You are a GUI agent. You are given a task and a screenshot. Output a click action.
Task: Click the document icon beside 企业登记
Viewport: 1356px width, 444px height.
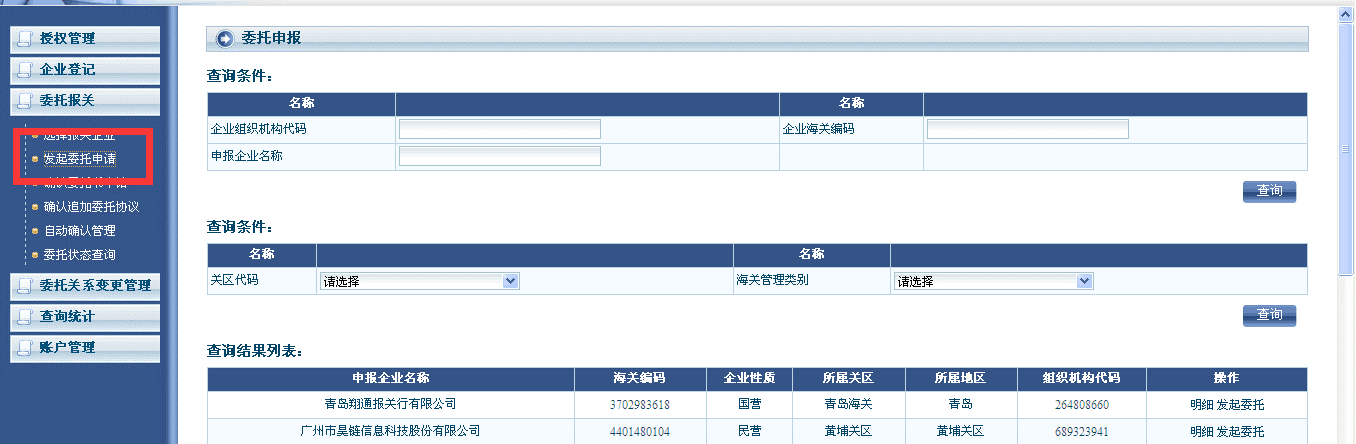point(25,70)
